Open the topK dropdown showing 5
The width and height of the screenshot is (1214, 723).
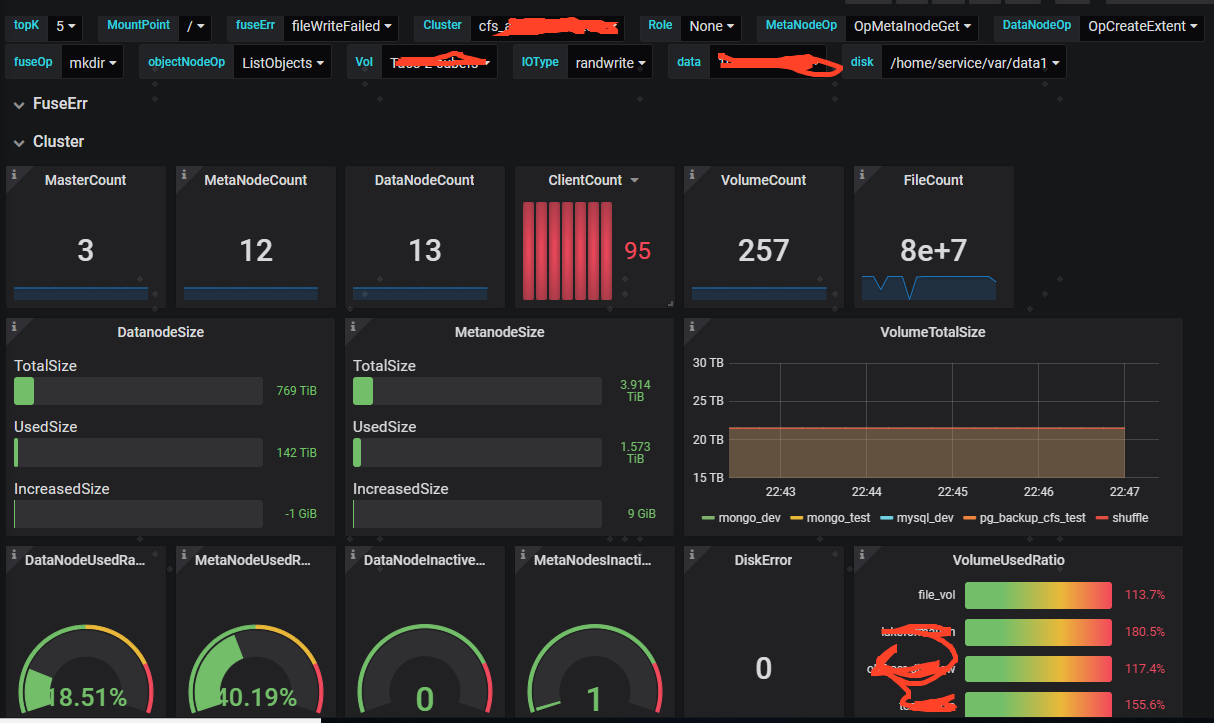(x=67, y=26)
